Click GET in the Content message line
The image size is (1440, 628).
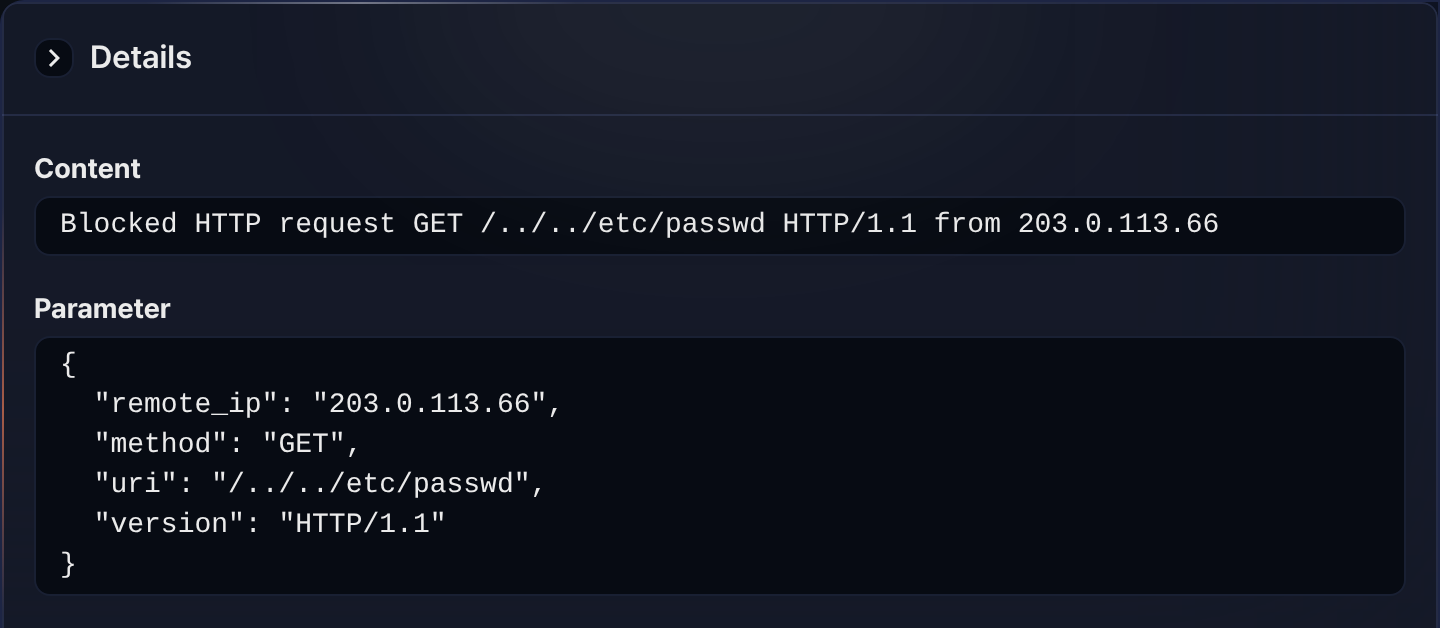[x=438, y=223]
